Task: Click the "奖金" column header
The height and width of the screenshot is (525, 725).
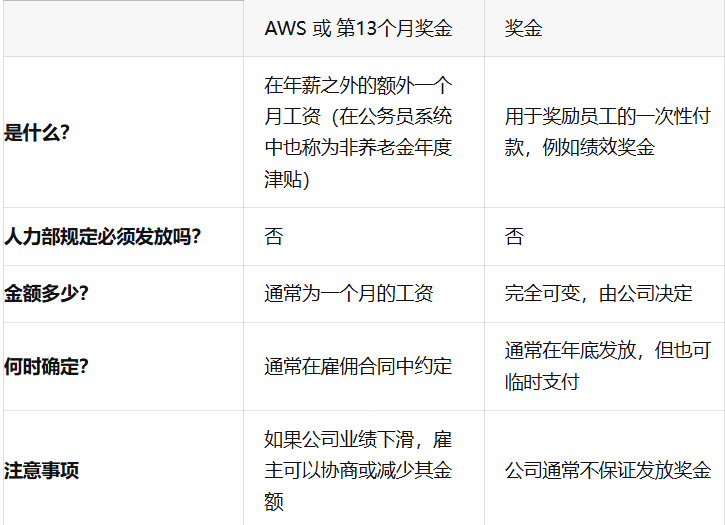Action: pos(524,29)
